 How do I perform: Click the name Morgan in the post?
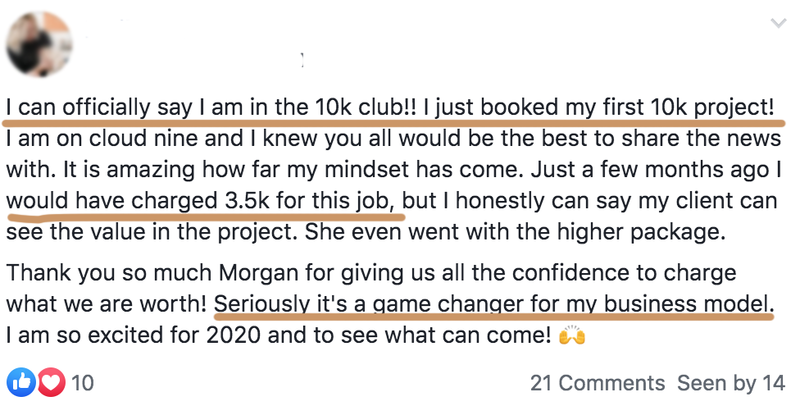[258, 273]
